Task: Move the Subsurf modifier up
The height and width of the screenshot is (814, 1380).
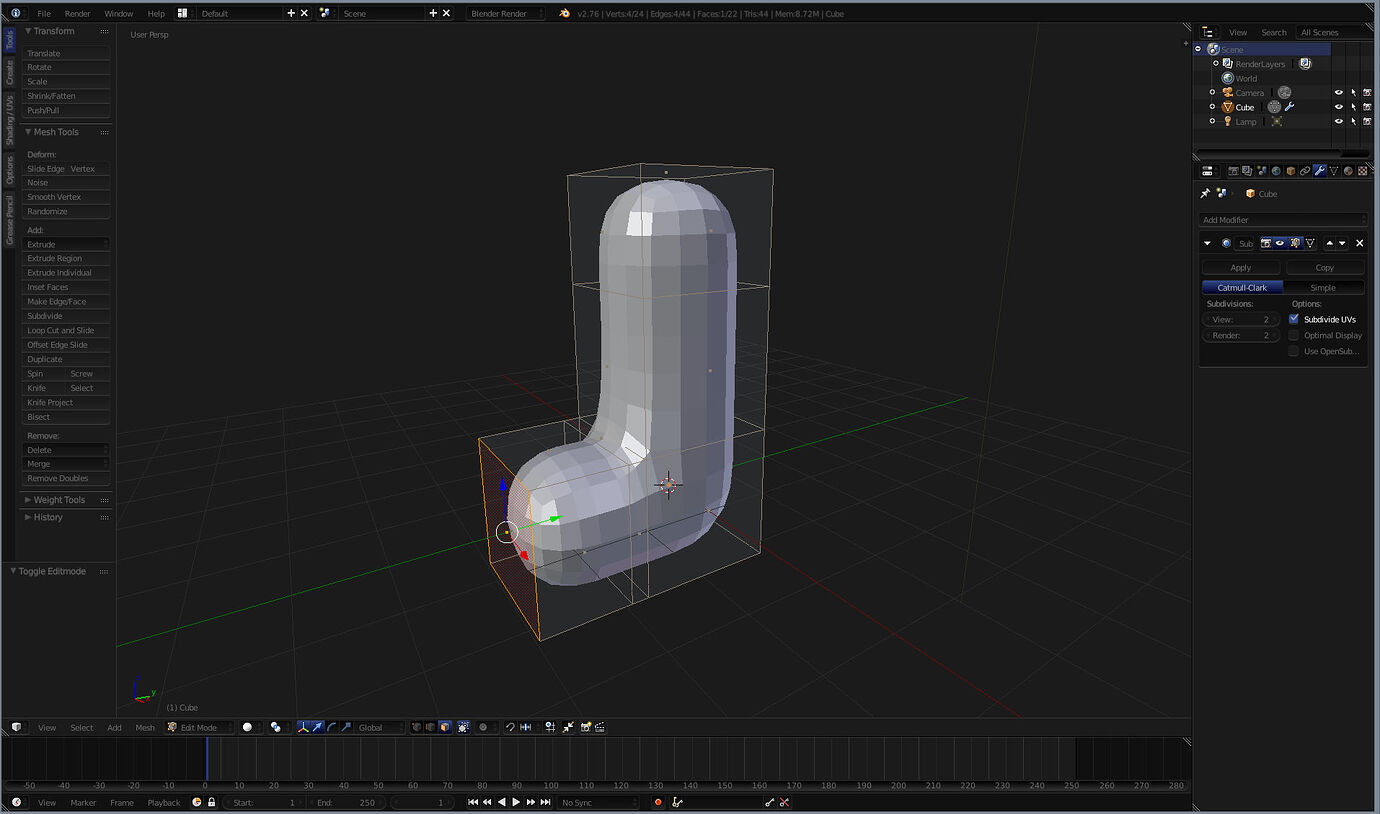Action: tap(1329, 243)
